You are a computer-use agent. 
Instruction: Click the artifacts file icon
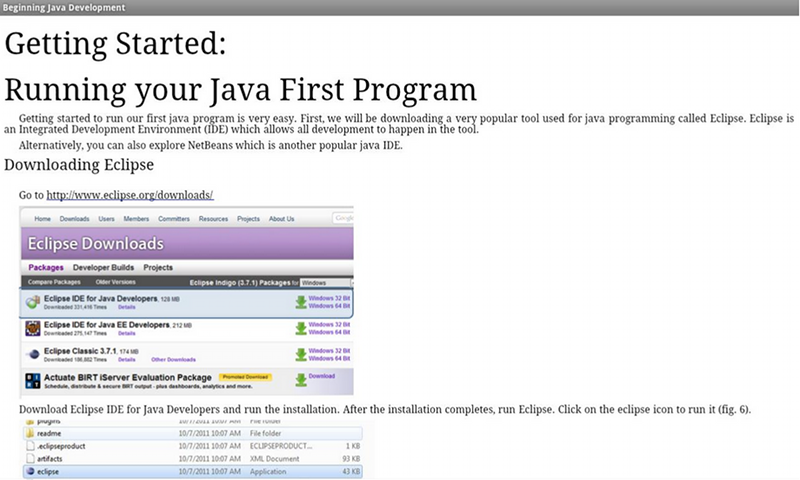[x=30, y=459]
